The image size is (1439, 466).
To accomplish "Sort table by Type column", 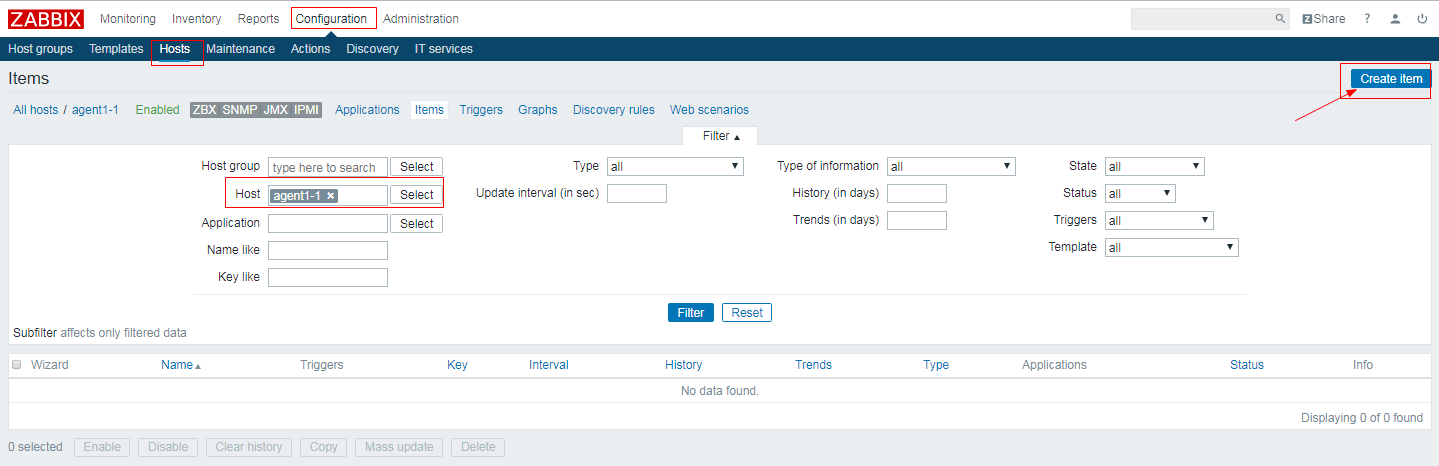I will (936, 365).
